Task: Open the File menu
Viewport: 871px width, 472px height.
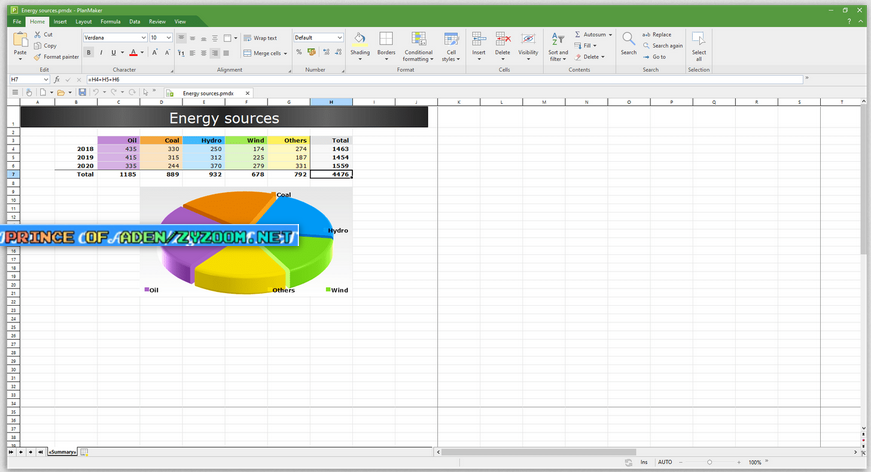Action: point(17,22)
